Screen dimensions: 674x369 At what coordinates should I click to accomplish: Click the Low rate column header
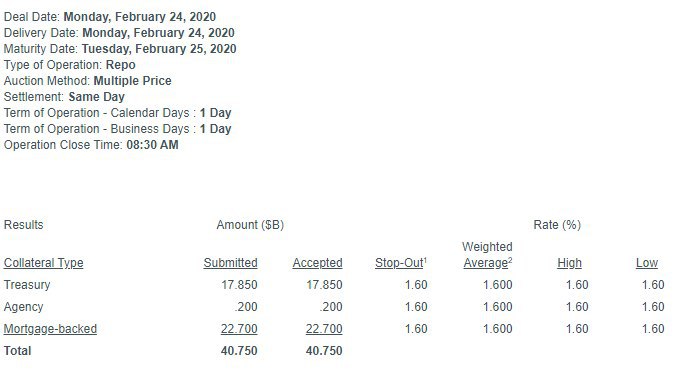coord(646,263)
